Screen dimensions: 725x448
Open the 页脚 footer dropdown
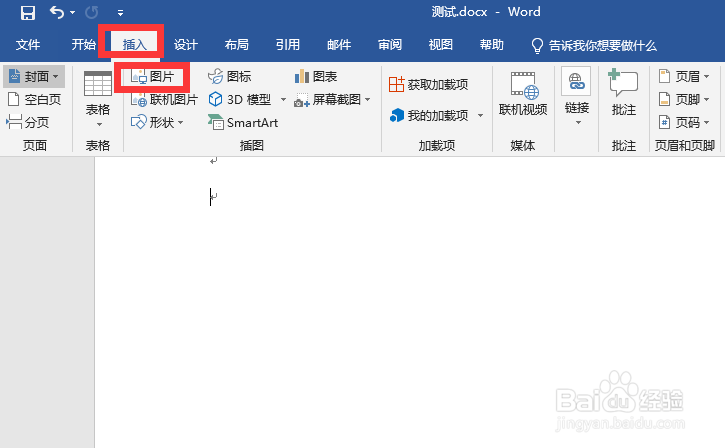[x=684, y=99]
